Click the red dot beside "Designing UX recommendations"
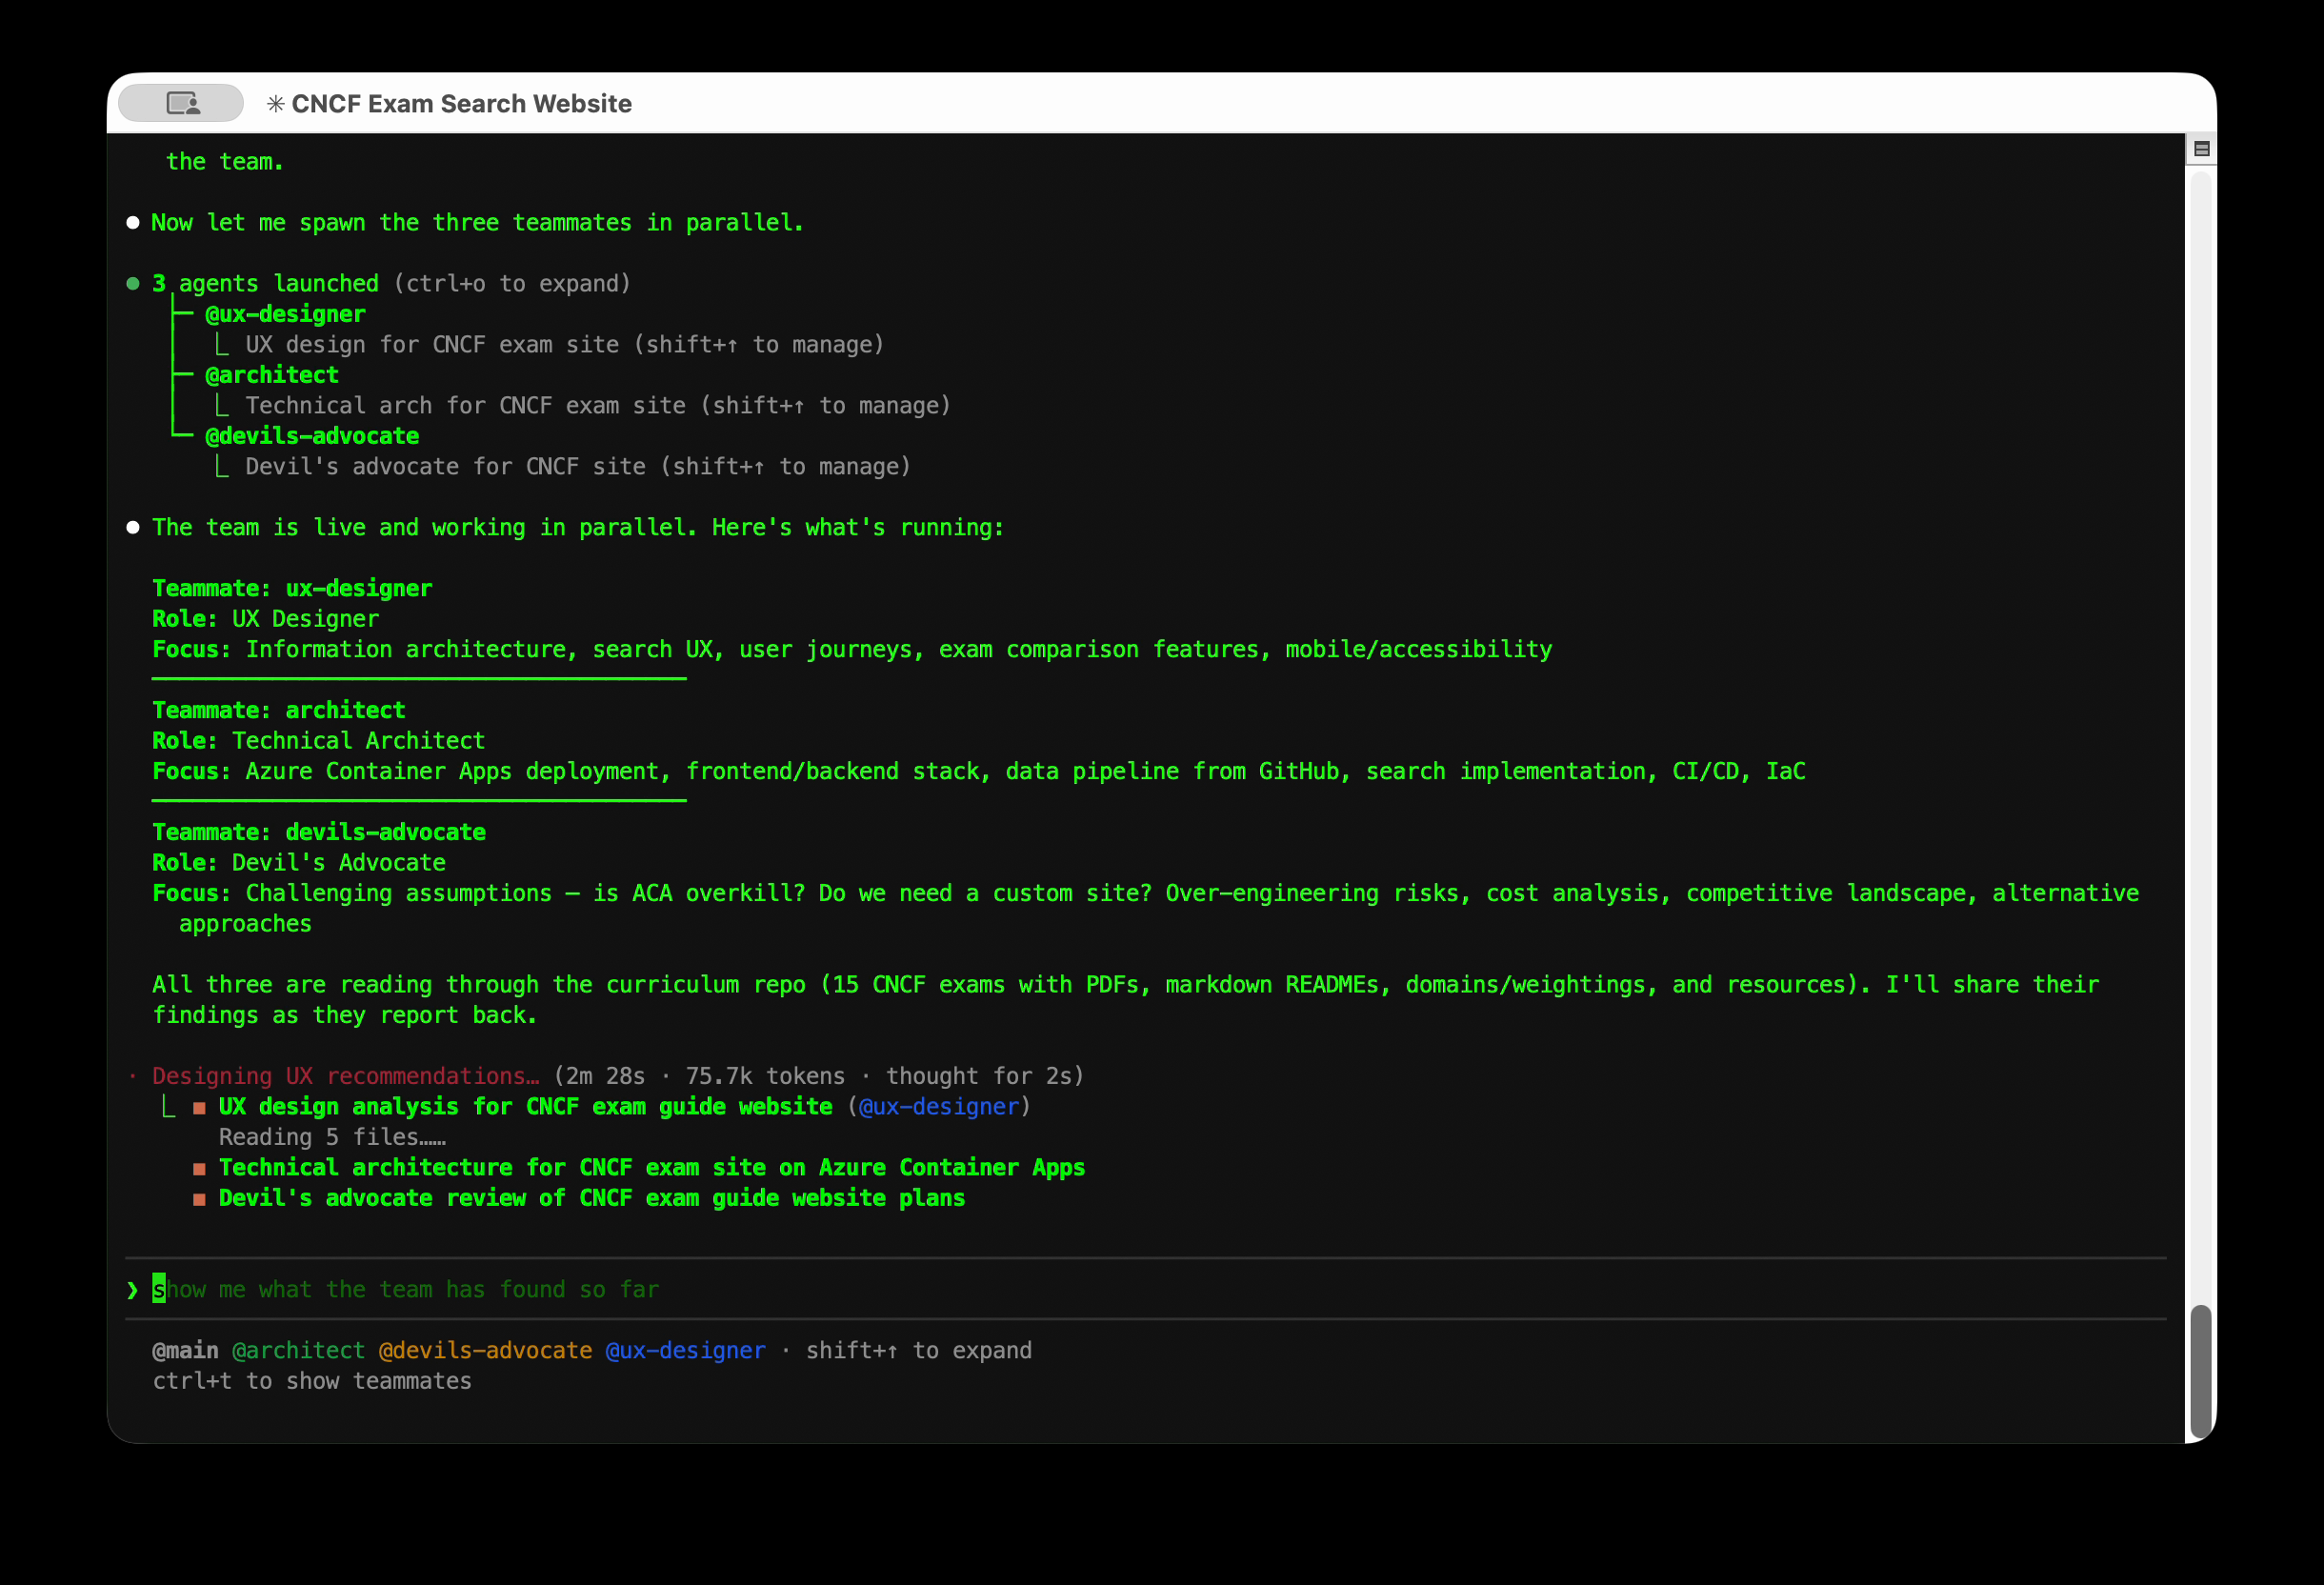This screenshot has height=1585, width=2324. click(134, 1075)
